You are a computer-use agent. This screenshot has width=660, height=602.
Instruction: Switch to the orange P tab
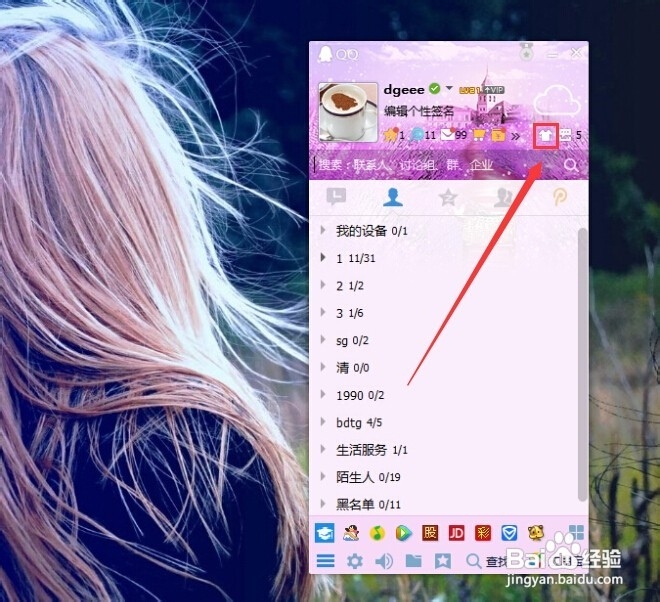point(560,197)
